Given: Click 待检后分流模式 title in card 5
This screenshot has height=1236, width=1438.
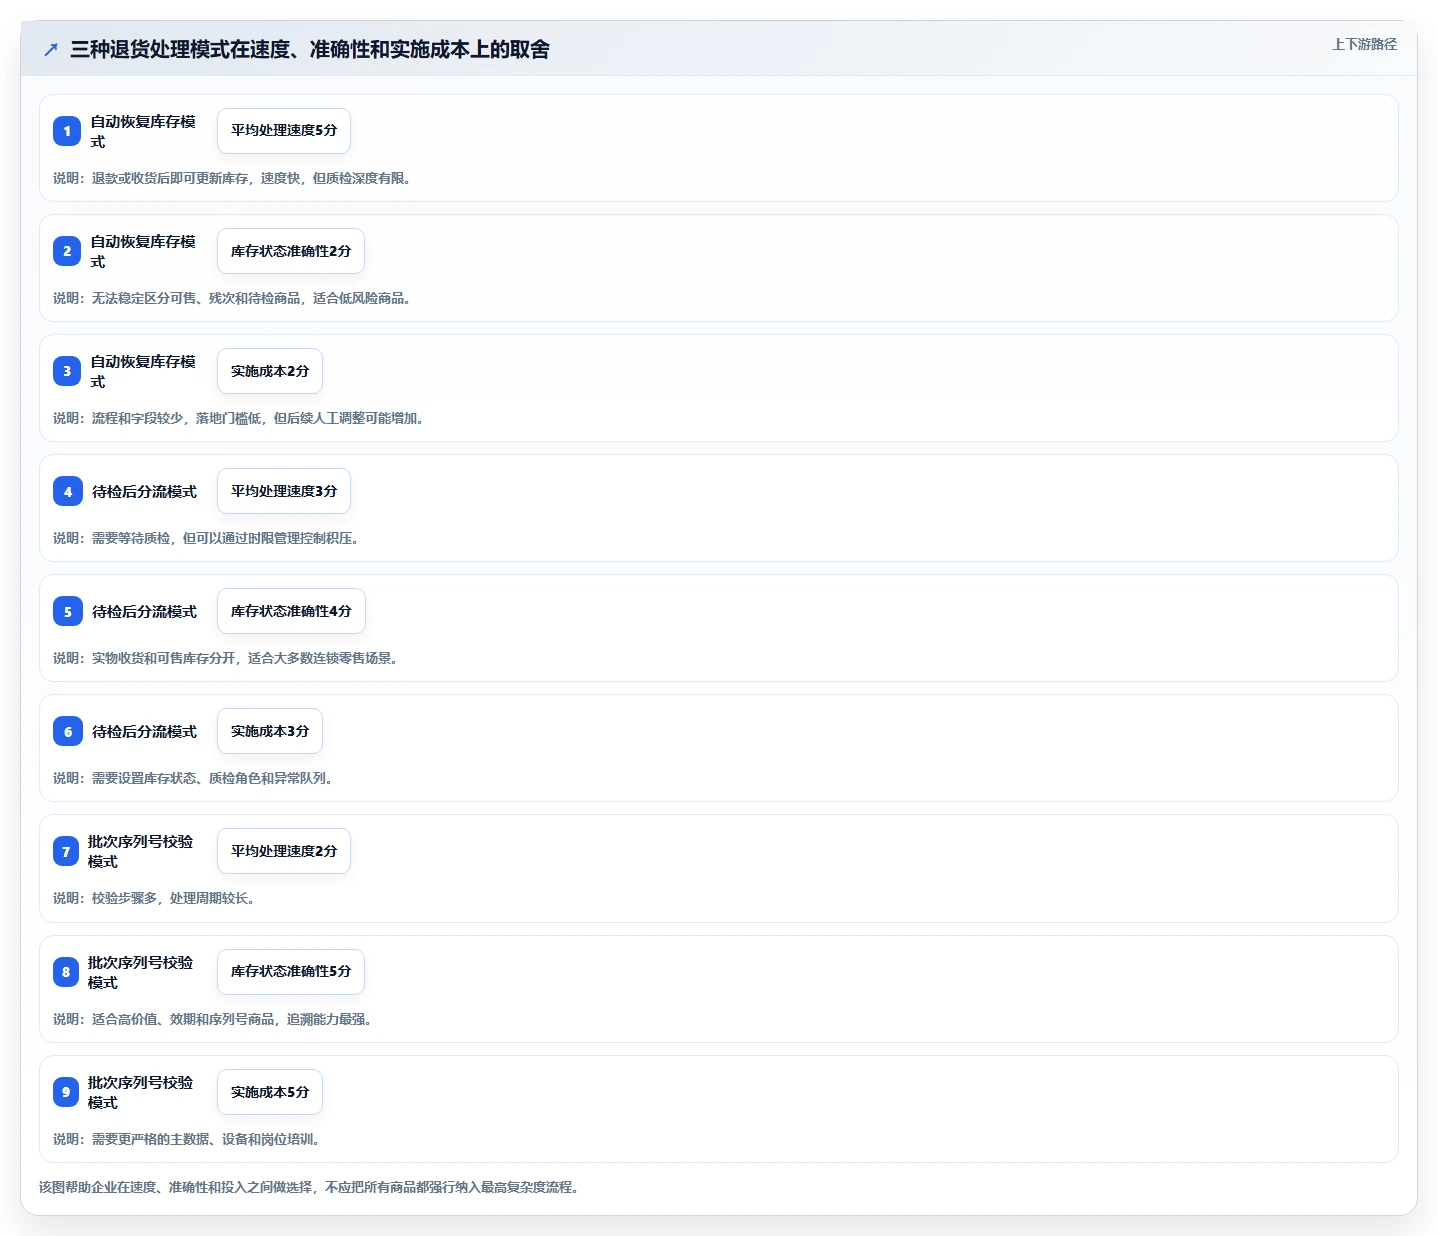Looking at the screenshot, I should (x=144, y=611).
